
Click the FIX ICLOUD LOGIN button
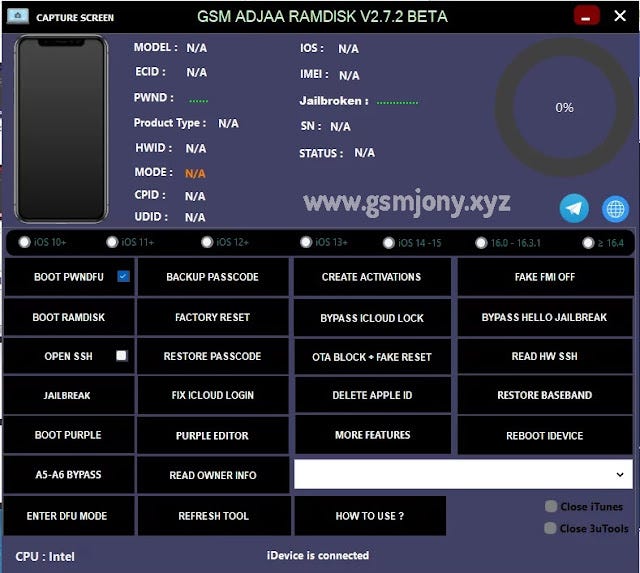(213, 395)
